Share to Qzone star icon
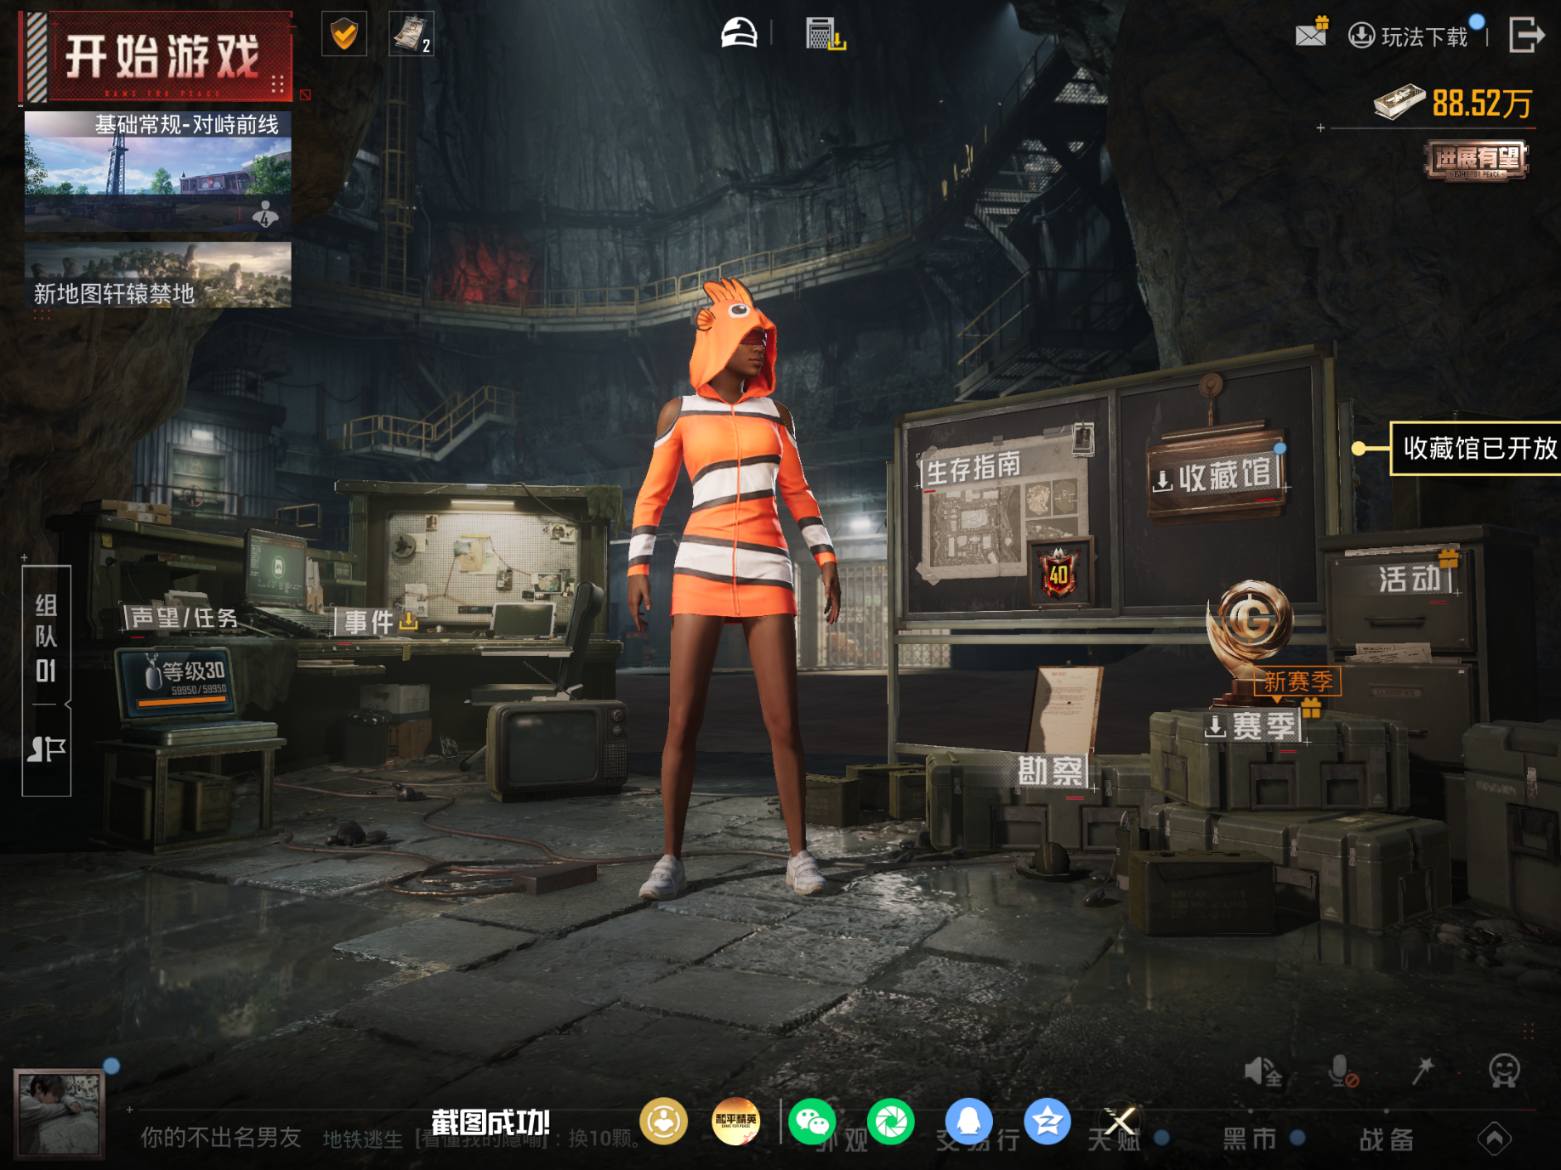 tap(1046, 1121)
